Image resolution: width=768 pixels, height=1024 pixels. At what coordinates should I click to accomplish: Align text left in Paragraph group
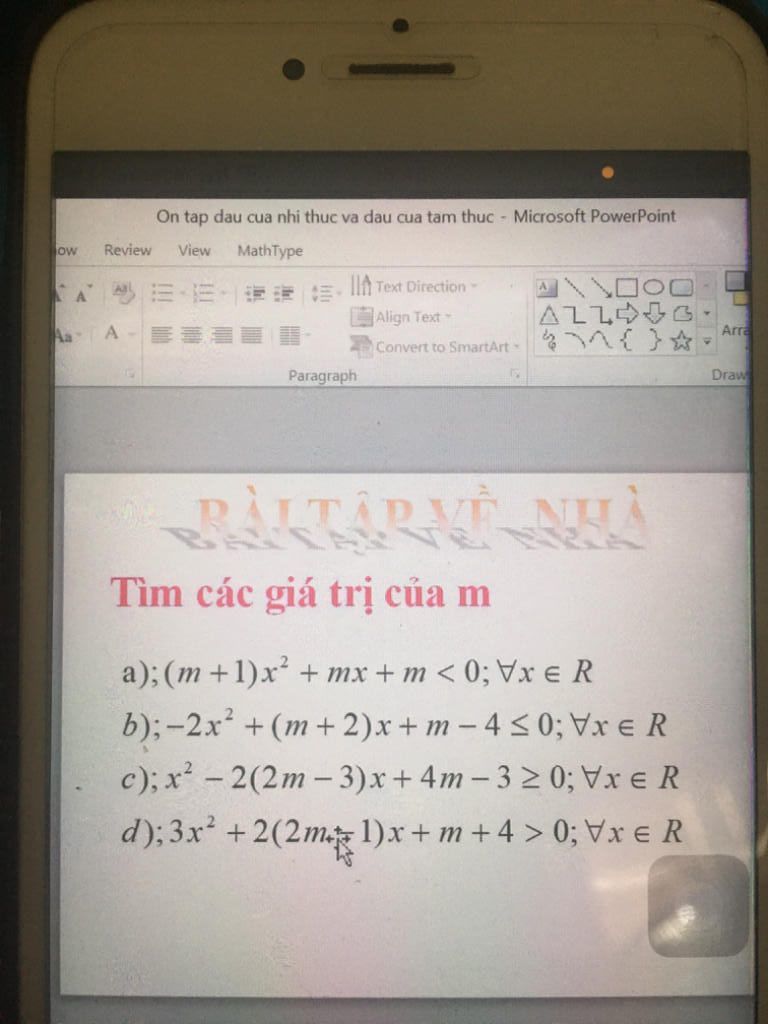pyautogui.click(x=161, y=335)
